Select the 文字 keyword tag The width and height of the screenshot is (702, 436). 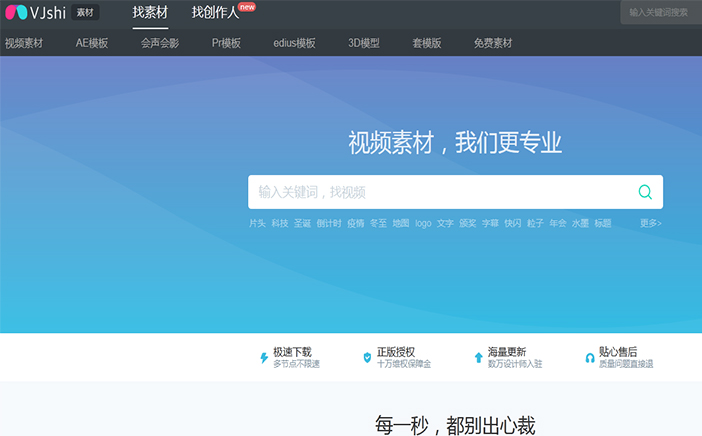point(445,223)
